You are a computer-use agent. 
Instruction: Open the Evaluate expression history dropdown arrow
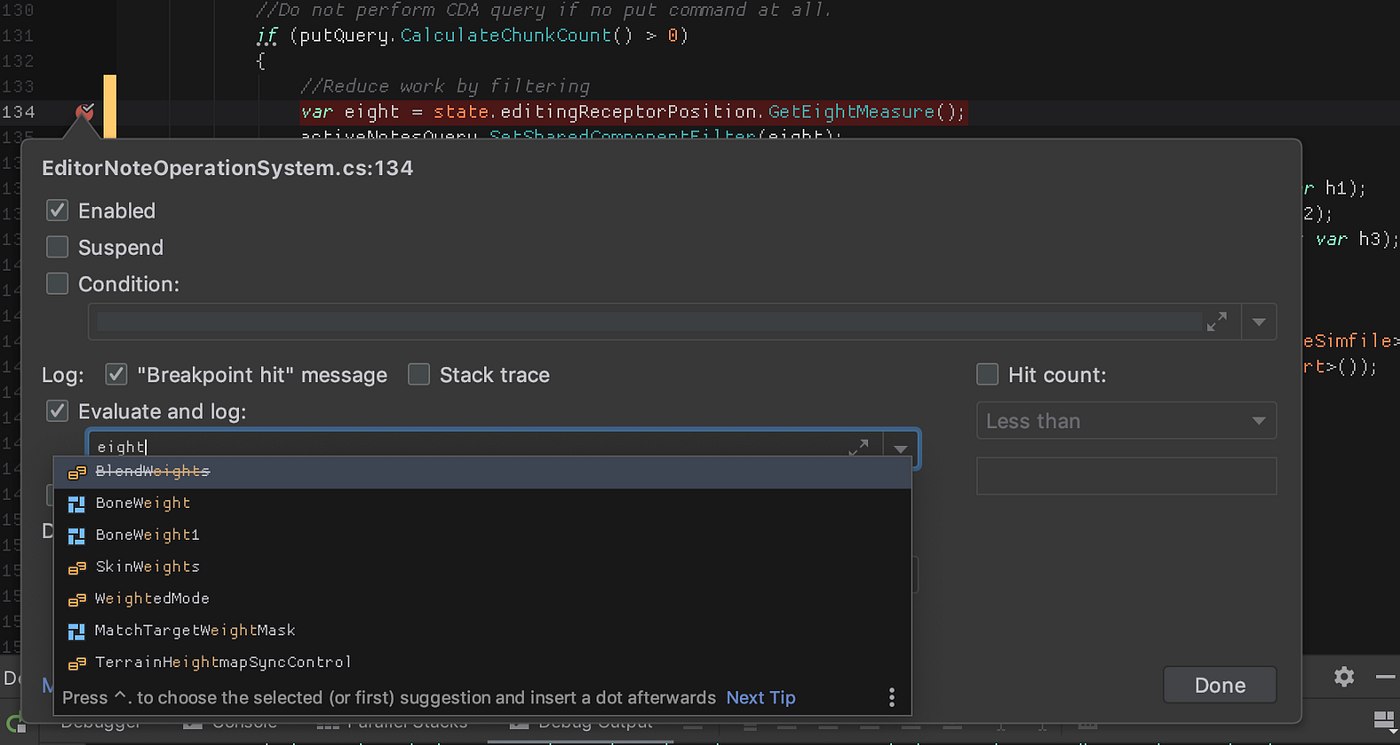point(899,448)
